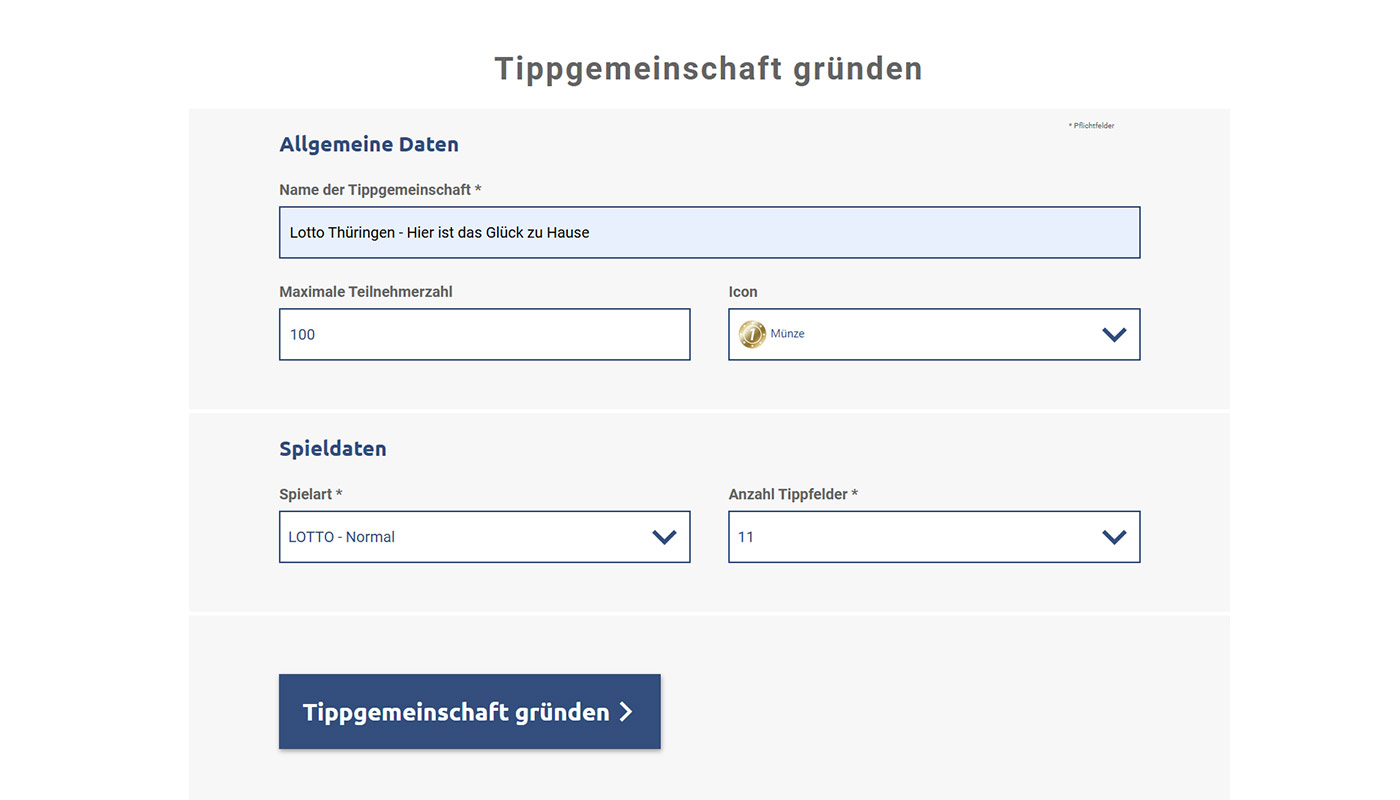Click the chevron on the Icon selector
The image size is (1400, 800).
[x=1114, y=334]
